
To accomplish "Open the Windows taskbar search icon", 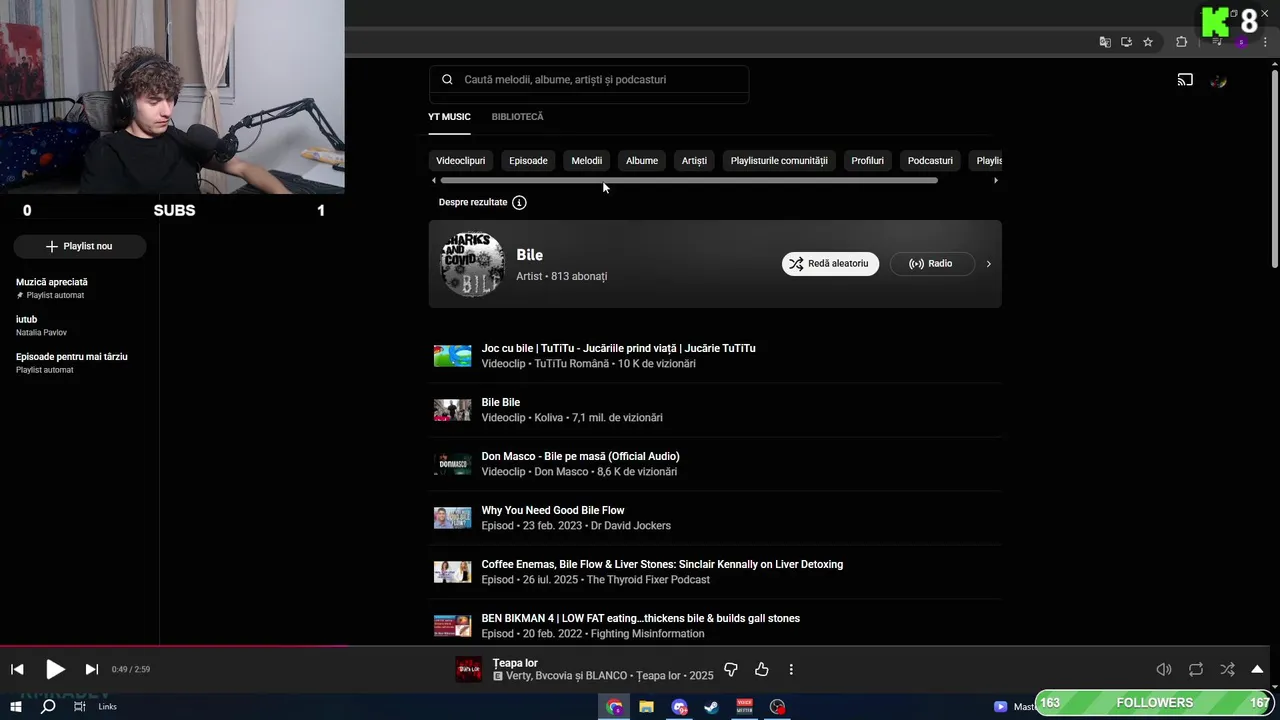I will (x=48, y=707).
